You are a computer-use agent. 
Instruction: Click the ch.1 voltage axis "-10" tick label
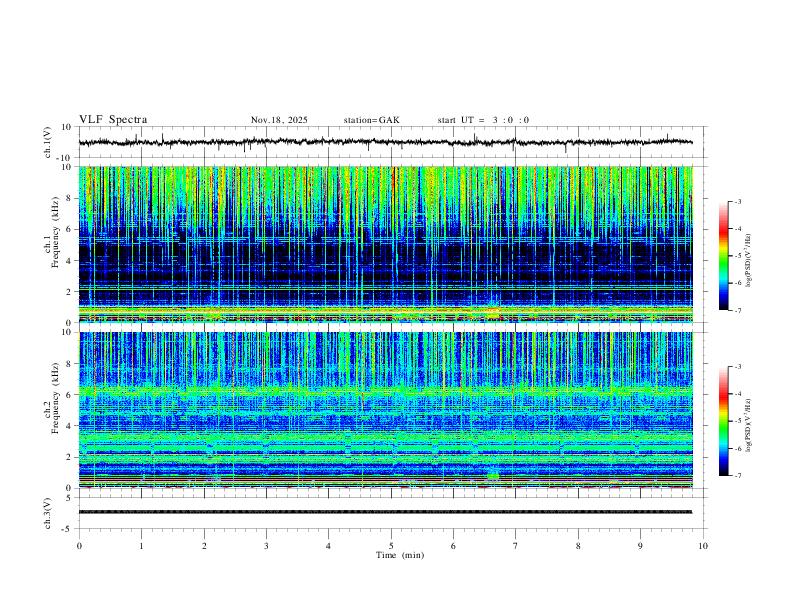tap(65, 158)
